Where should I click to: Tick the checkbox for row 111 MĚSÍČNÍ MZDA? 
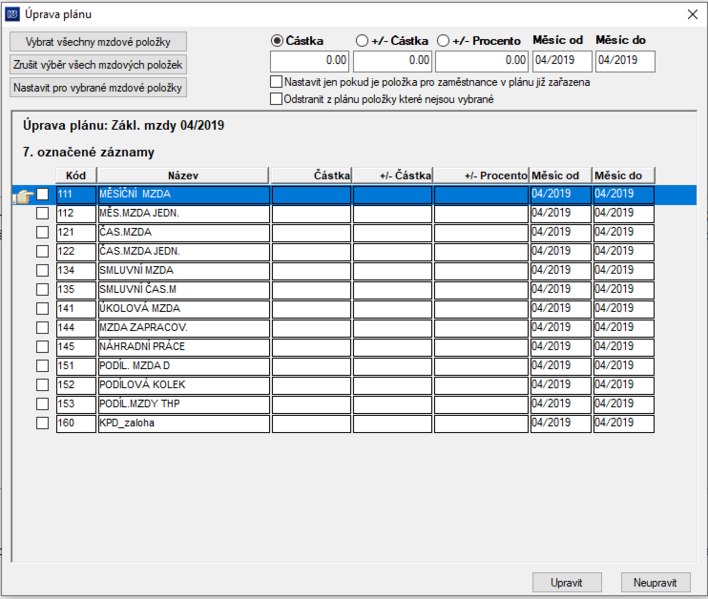[x=42, y=194]
